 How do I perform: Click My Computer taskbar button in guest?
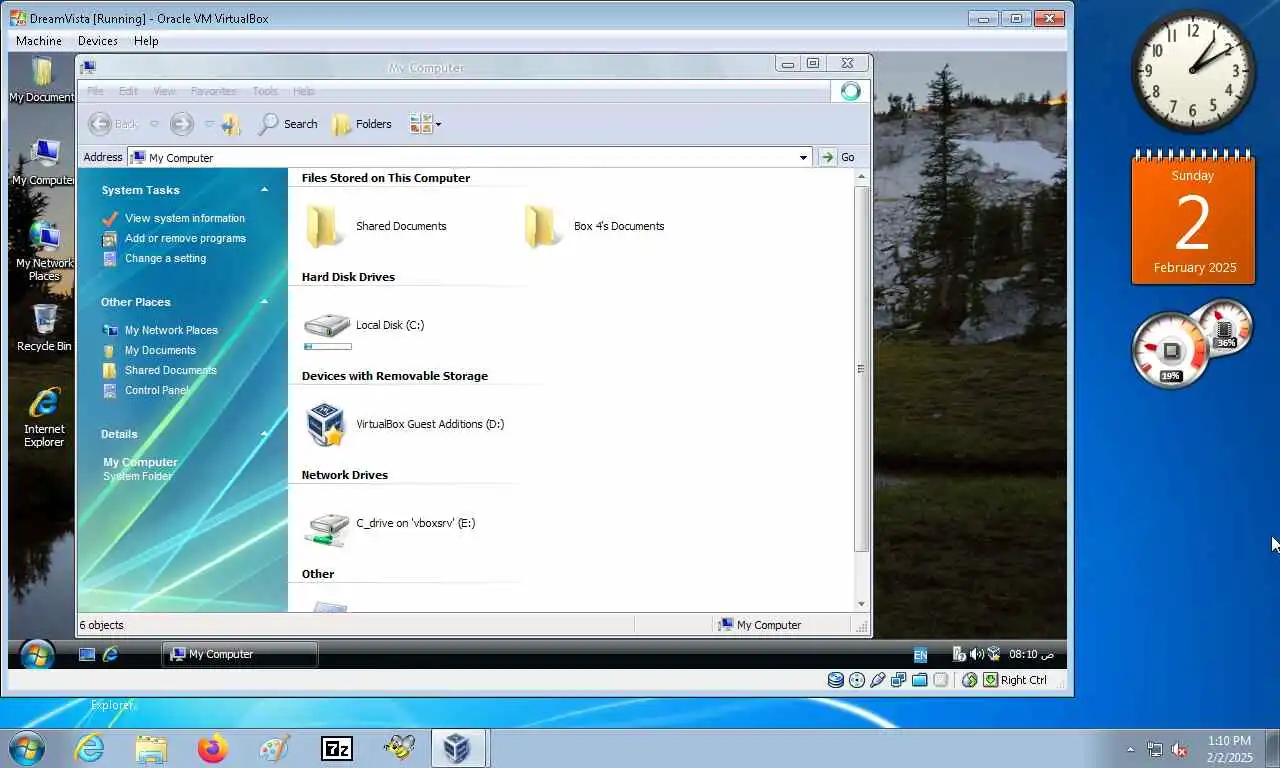(240, 654)
